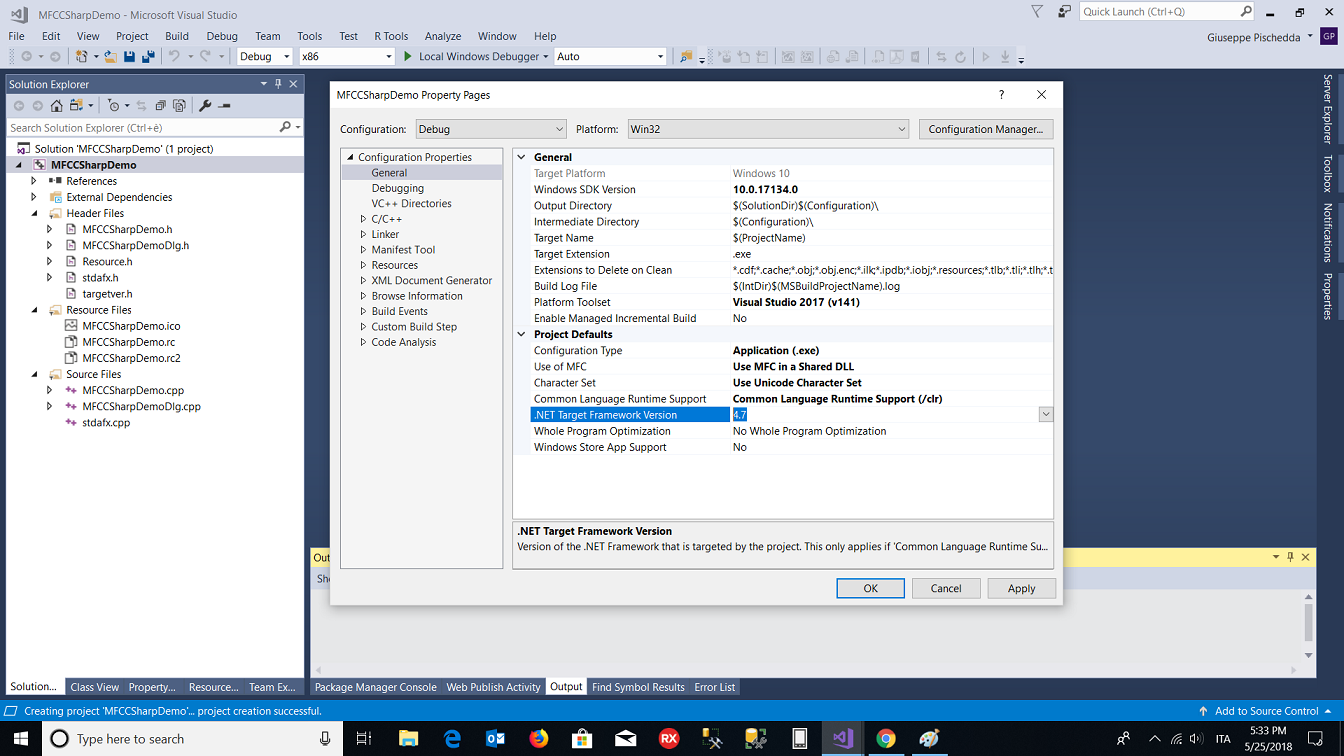Click the Windows Start button

click(20, 739)
